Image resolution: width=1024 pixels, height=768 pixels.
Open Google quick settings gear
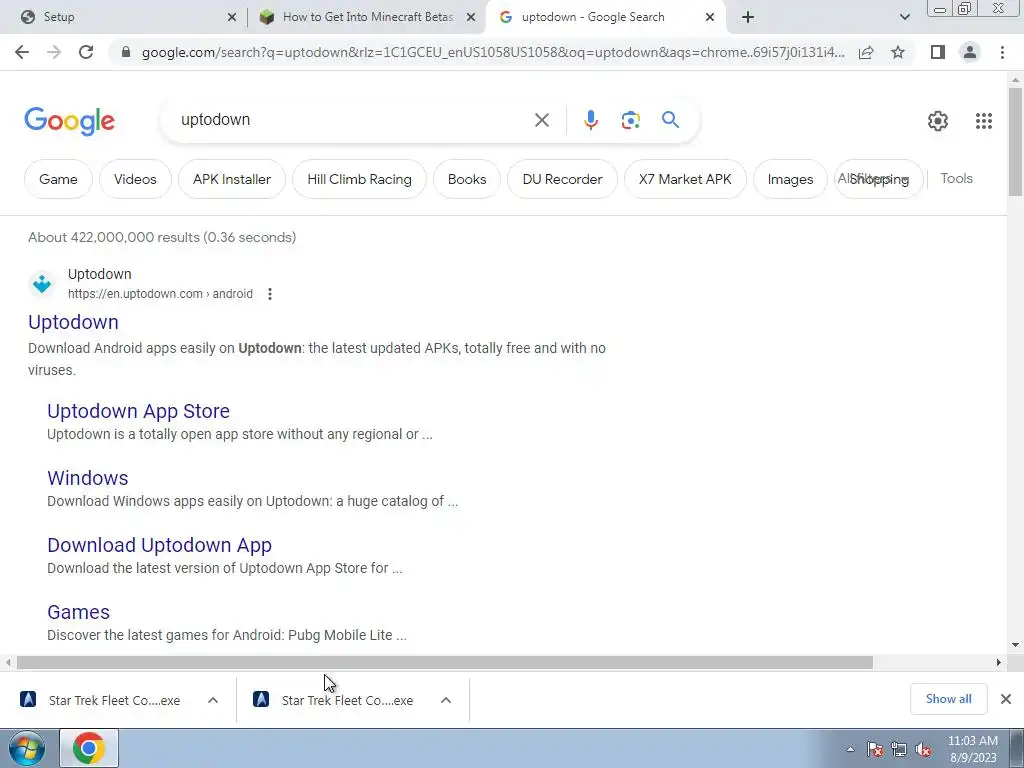tap(938, 121)
